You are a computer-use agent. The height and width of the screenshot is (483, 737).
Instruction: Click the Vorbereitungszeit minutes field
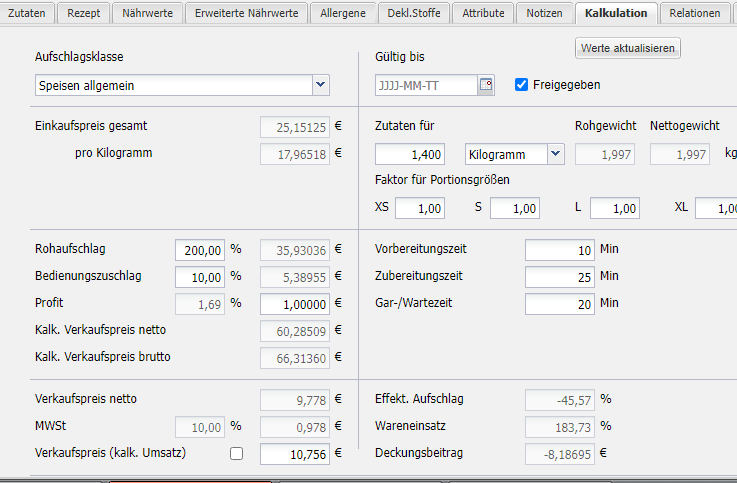(559, 250)
